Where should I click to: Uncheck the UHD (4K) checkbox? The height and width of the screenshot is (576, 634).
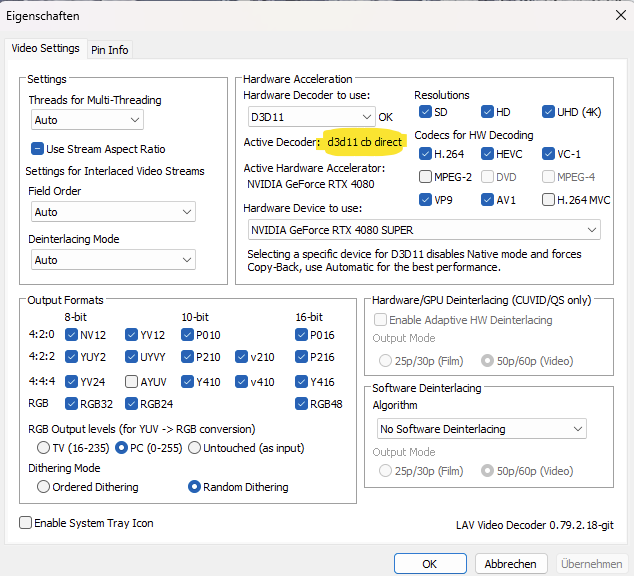pyautogui.click(x=548, y=112)
